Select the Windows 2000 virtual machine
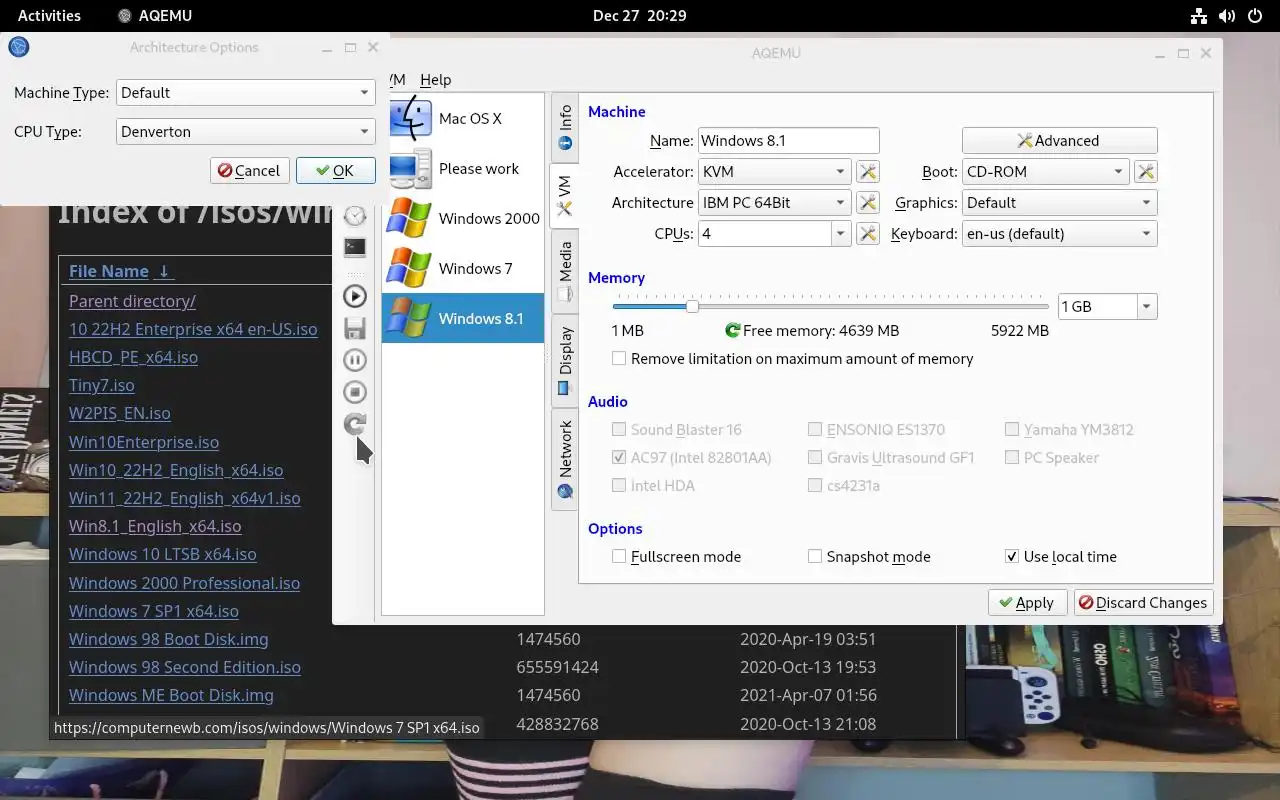The image size is (1280, 800). point(463,218)
